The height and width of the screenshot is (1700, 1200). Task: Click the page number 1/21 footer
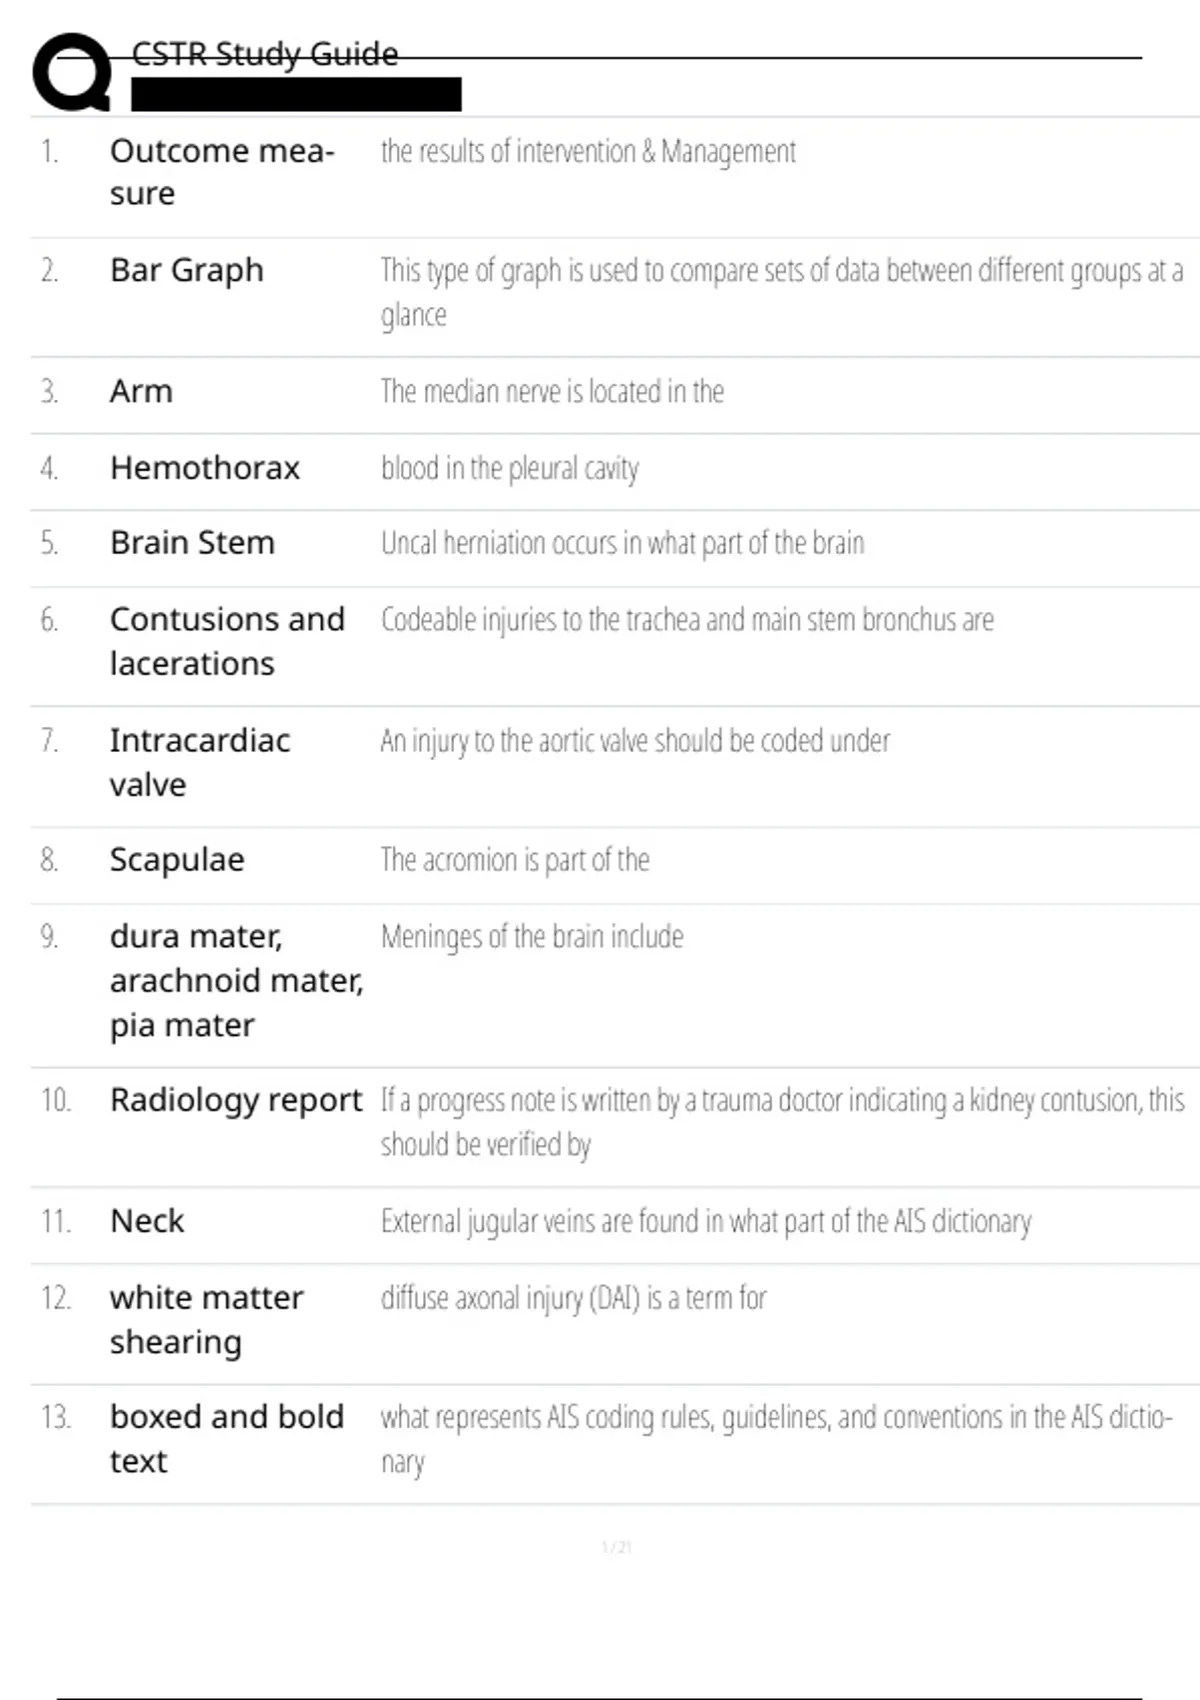click(616, 1547)
